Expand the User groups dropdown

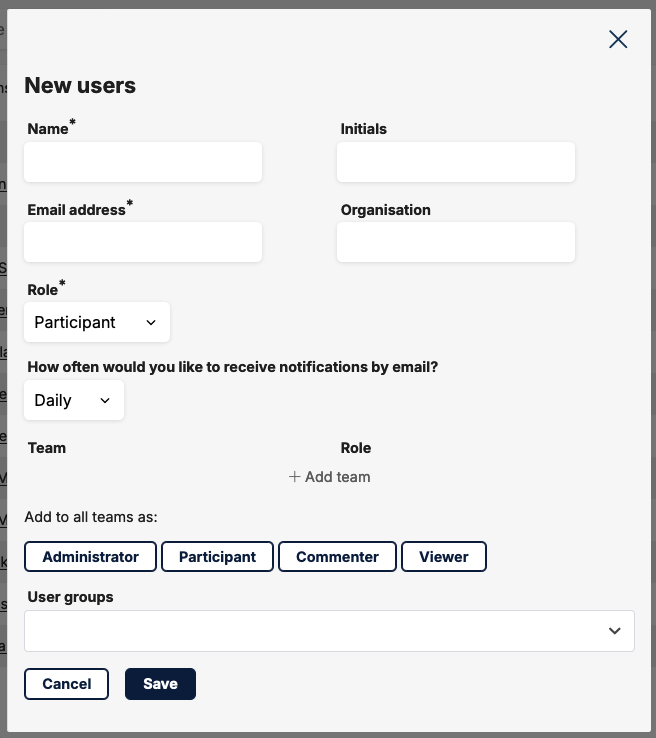(329, 631)
